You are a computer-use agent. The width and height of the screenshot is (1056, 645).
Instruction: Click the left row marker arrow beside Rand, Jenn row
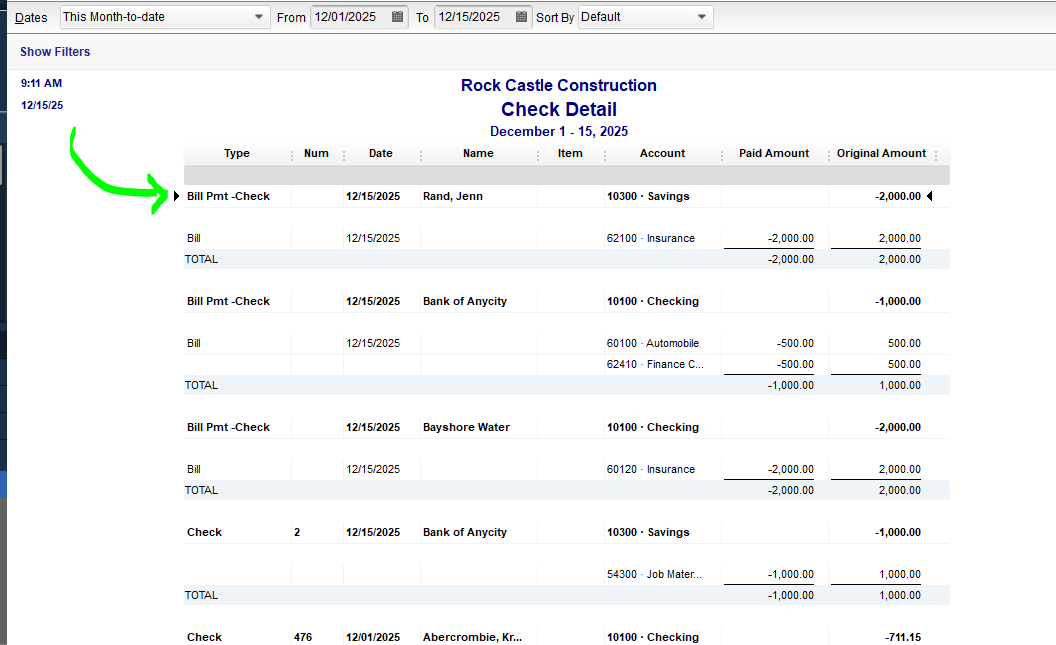coord(177,197)
